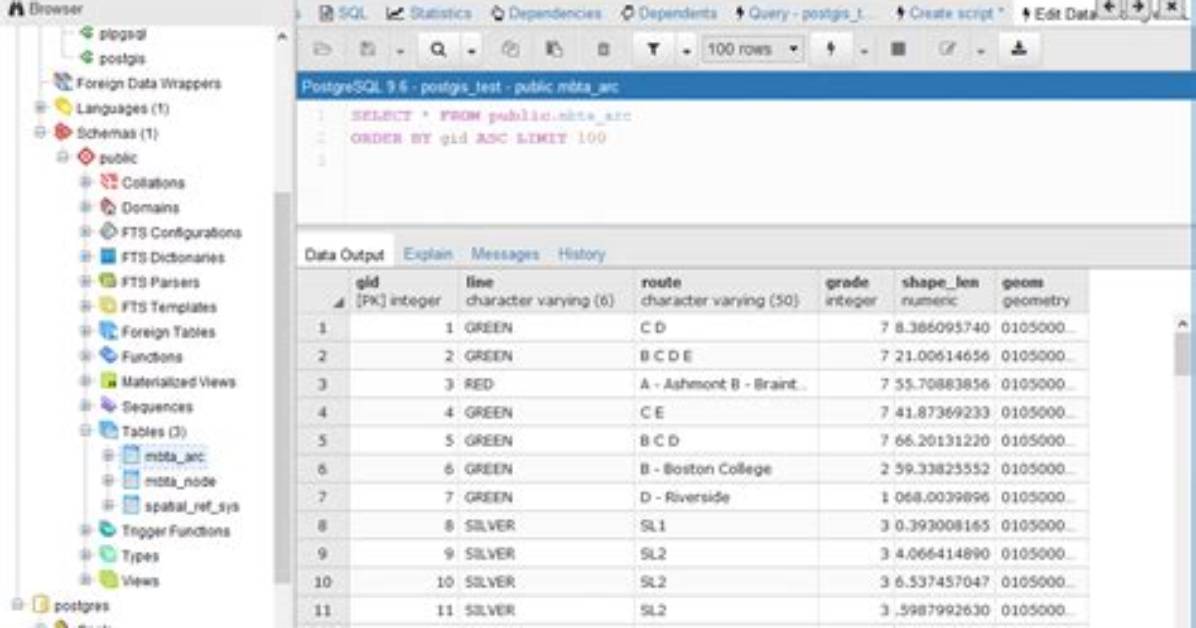Select the Types tree item
The image size is (1196, 628).
pyautogui.click(x=140, y=556)
